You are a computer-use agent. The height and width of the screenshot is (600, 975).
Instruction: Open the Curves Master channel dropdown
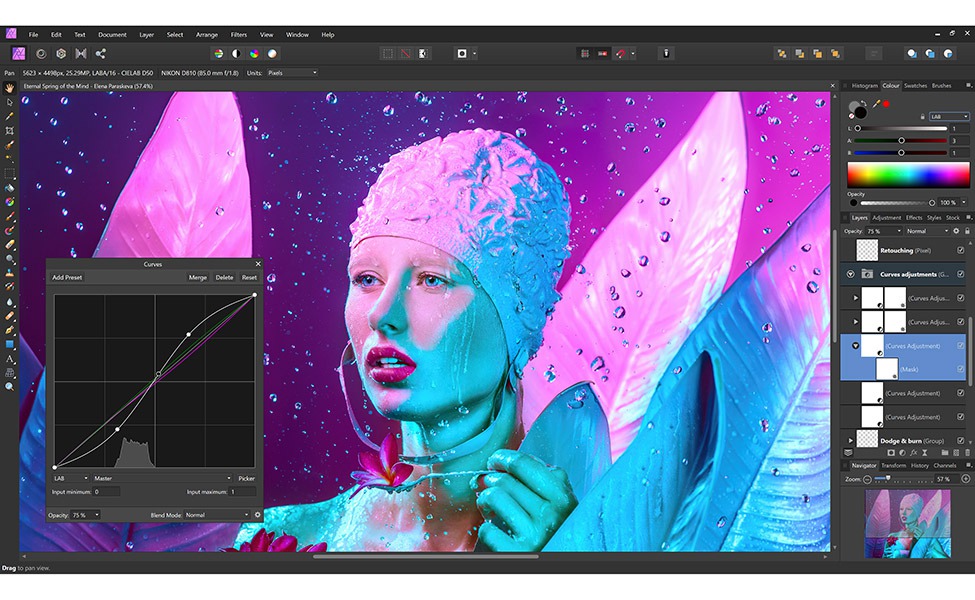pyautogui.click(x=162, y=478)
